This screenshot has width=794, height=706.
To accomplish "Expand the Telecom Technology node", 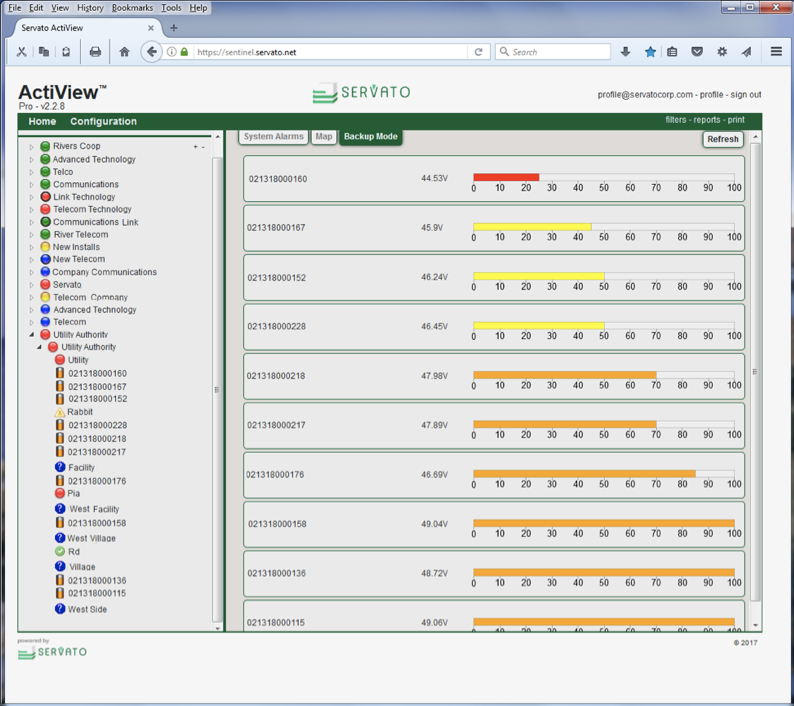I will coord(31,210).
